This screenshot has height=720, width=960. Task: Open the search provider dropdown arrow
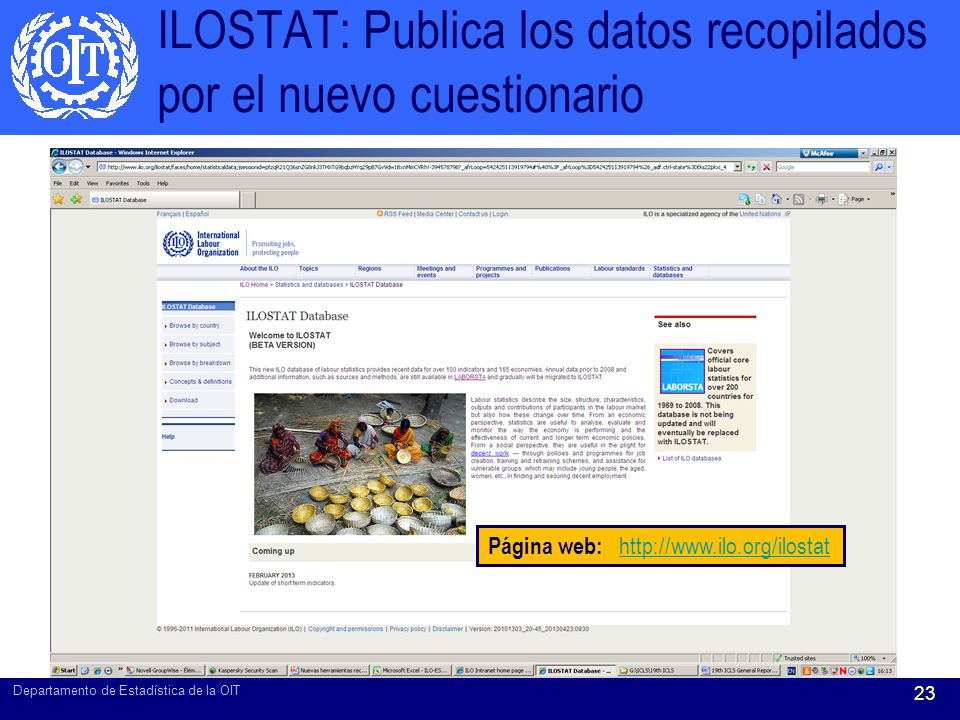click(x=890, y=167)
